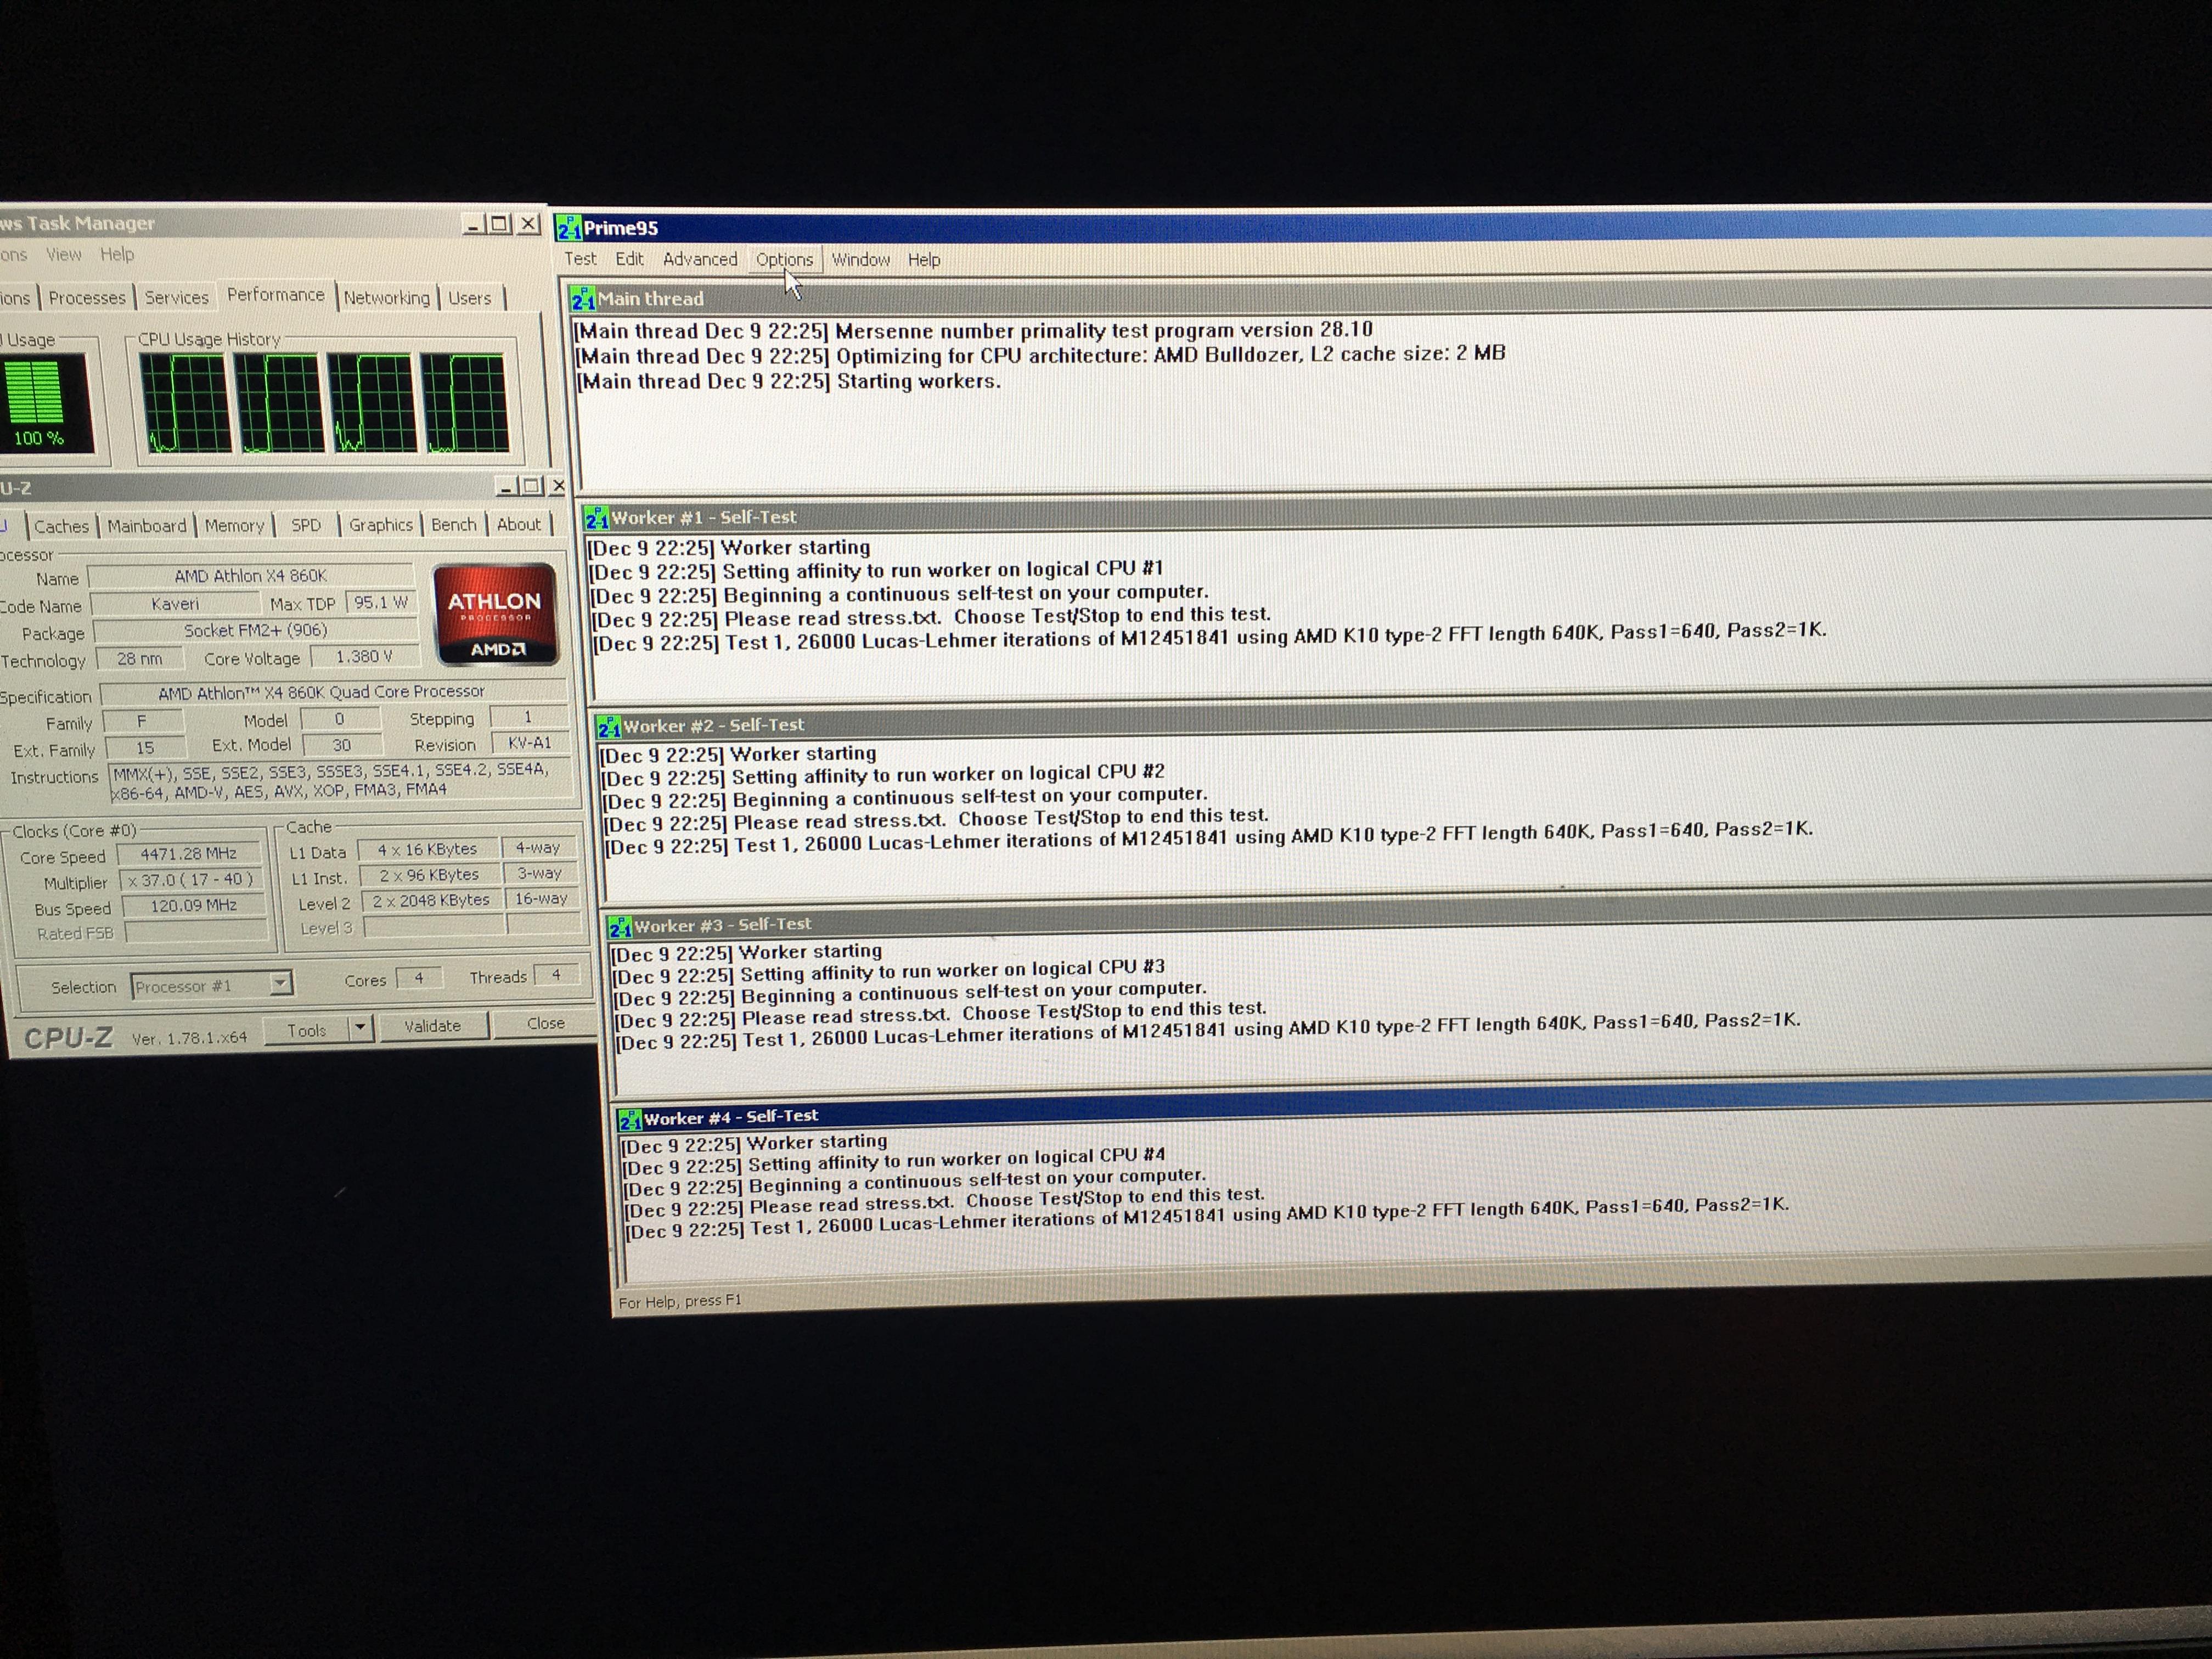Click the Prime95 title bar icon
This screenshot has width=2212, height=1659.
click(568, 229)
